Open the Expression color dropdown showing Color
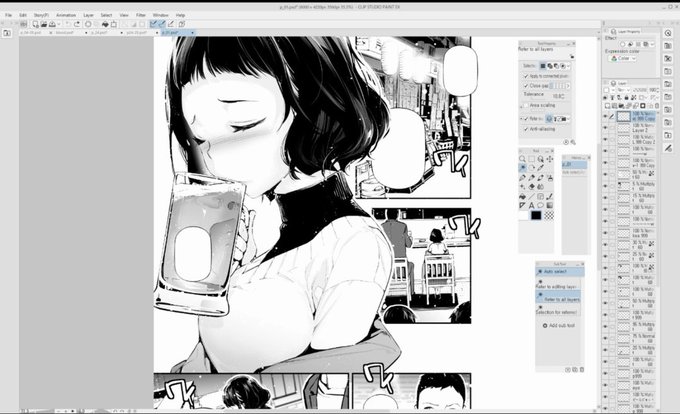 [623, 58]
